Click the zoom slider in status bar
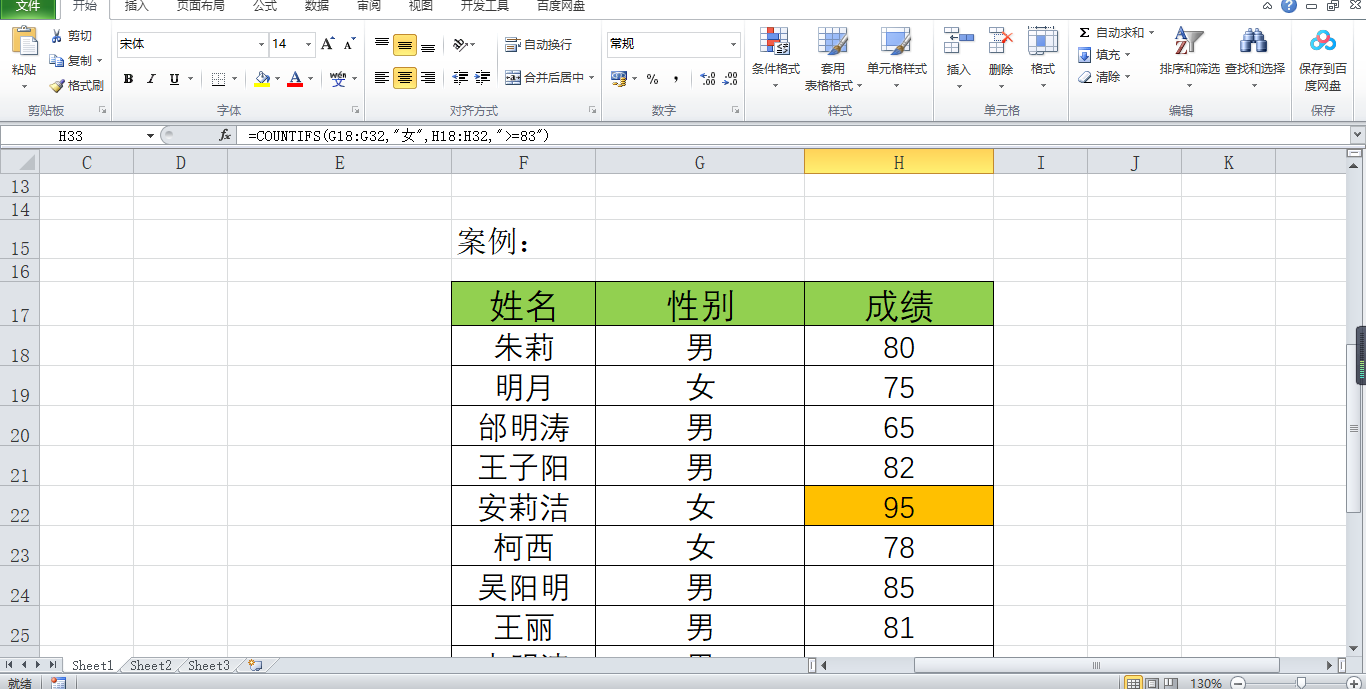The image size is (1366, 689). [1301, 683]
